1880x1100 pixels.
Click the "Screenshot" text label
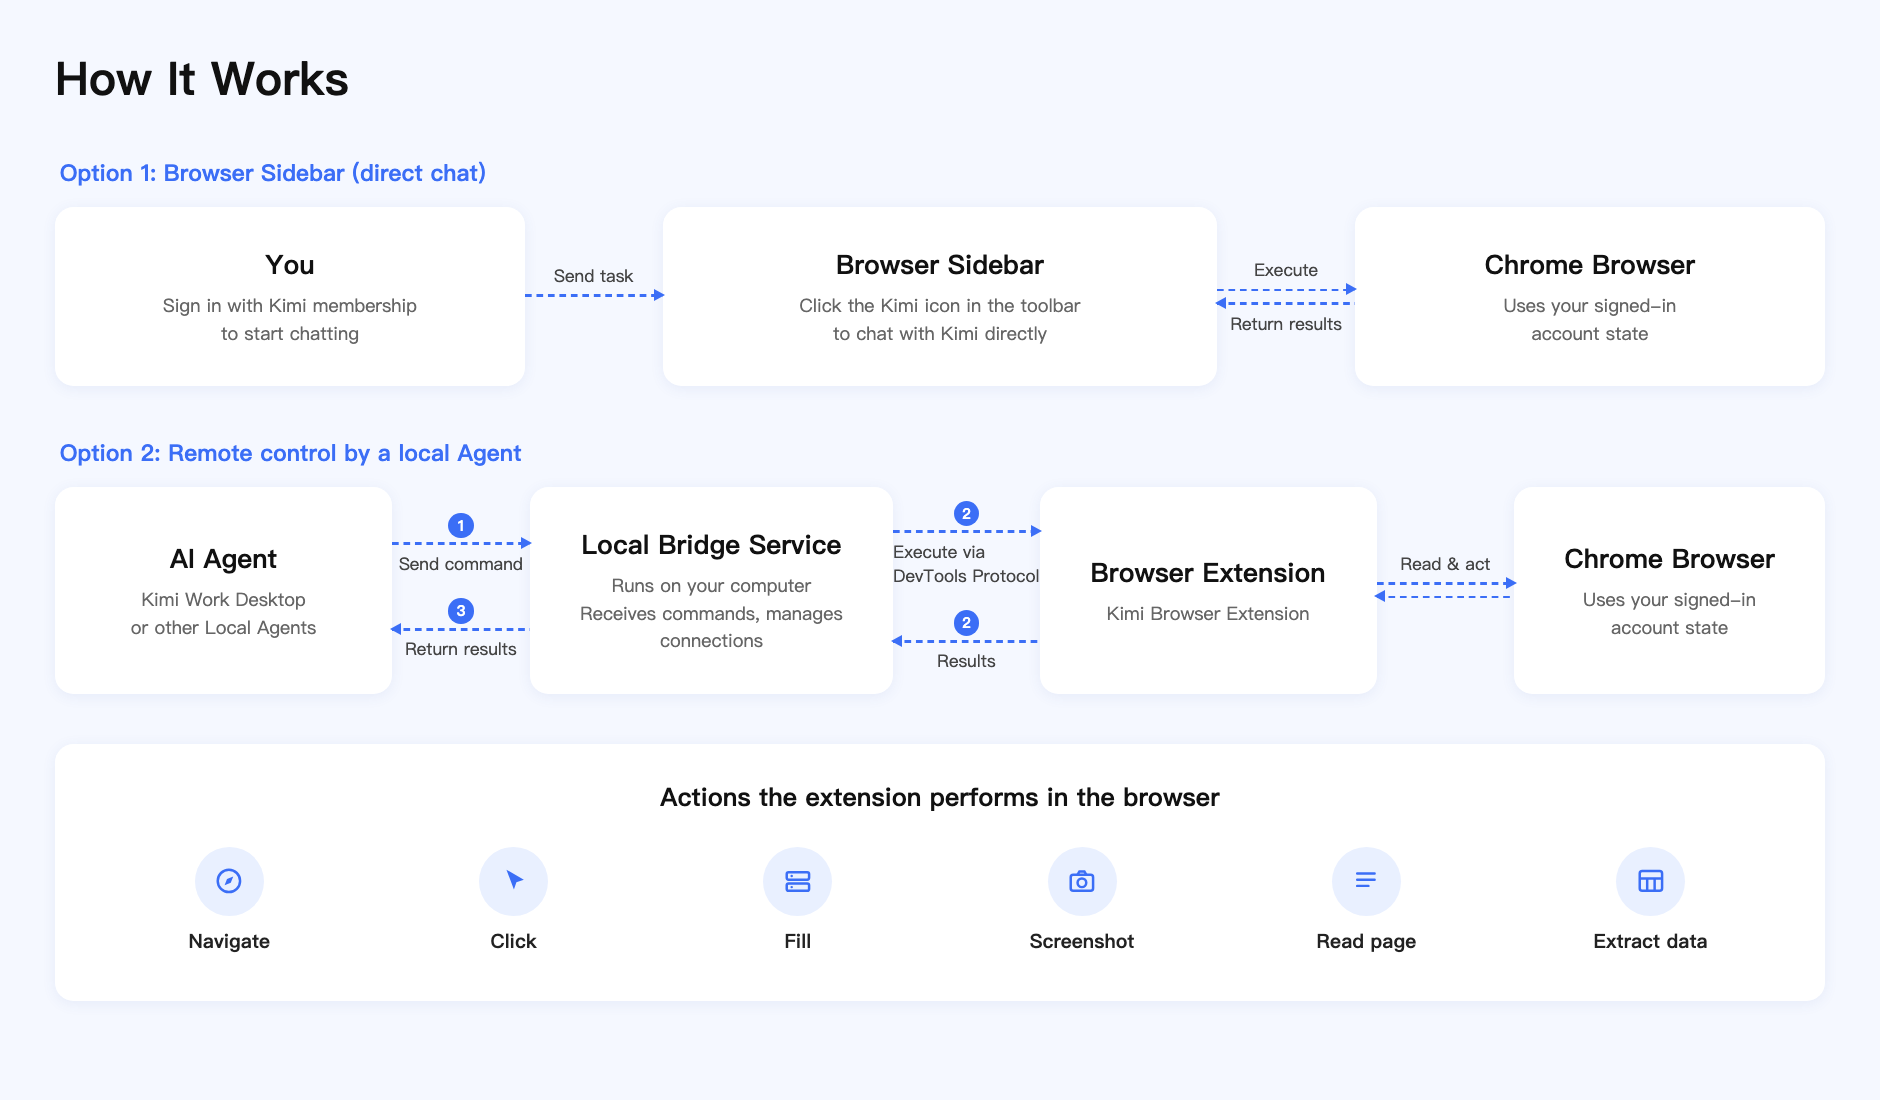(x=1082, y=941)
